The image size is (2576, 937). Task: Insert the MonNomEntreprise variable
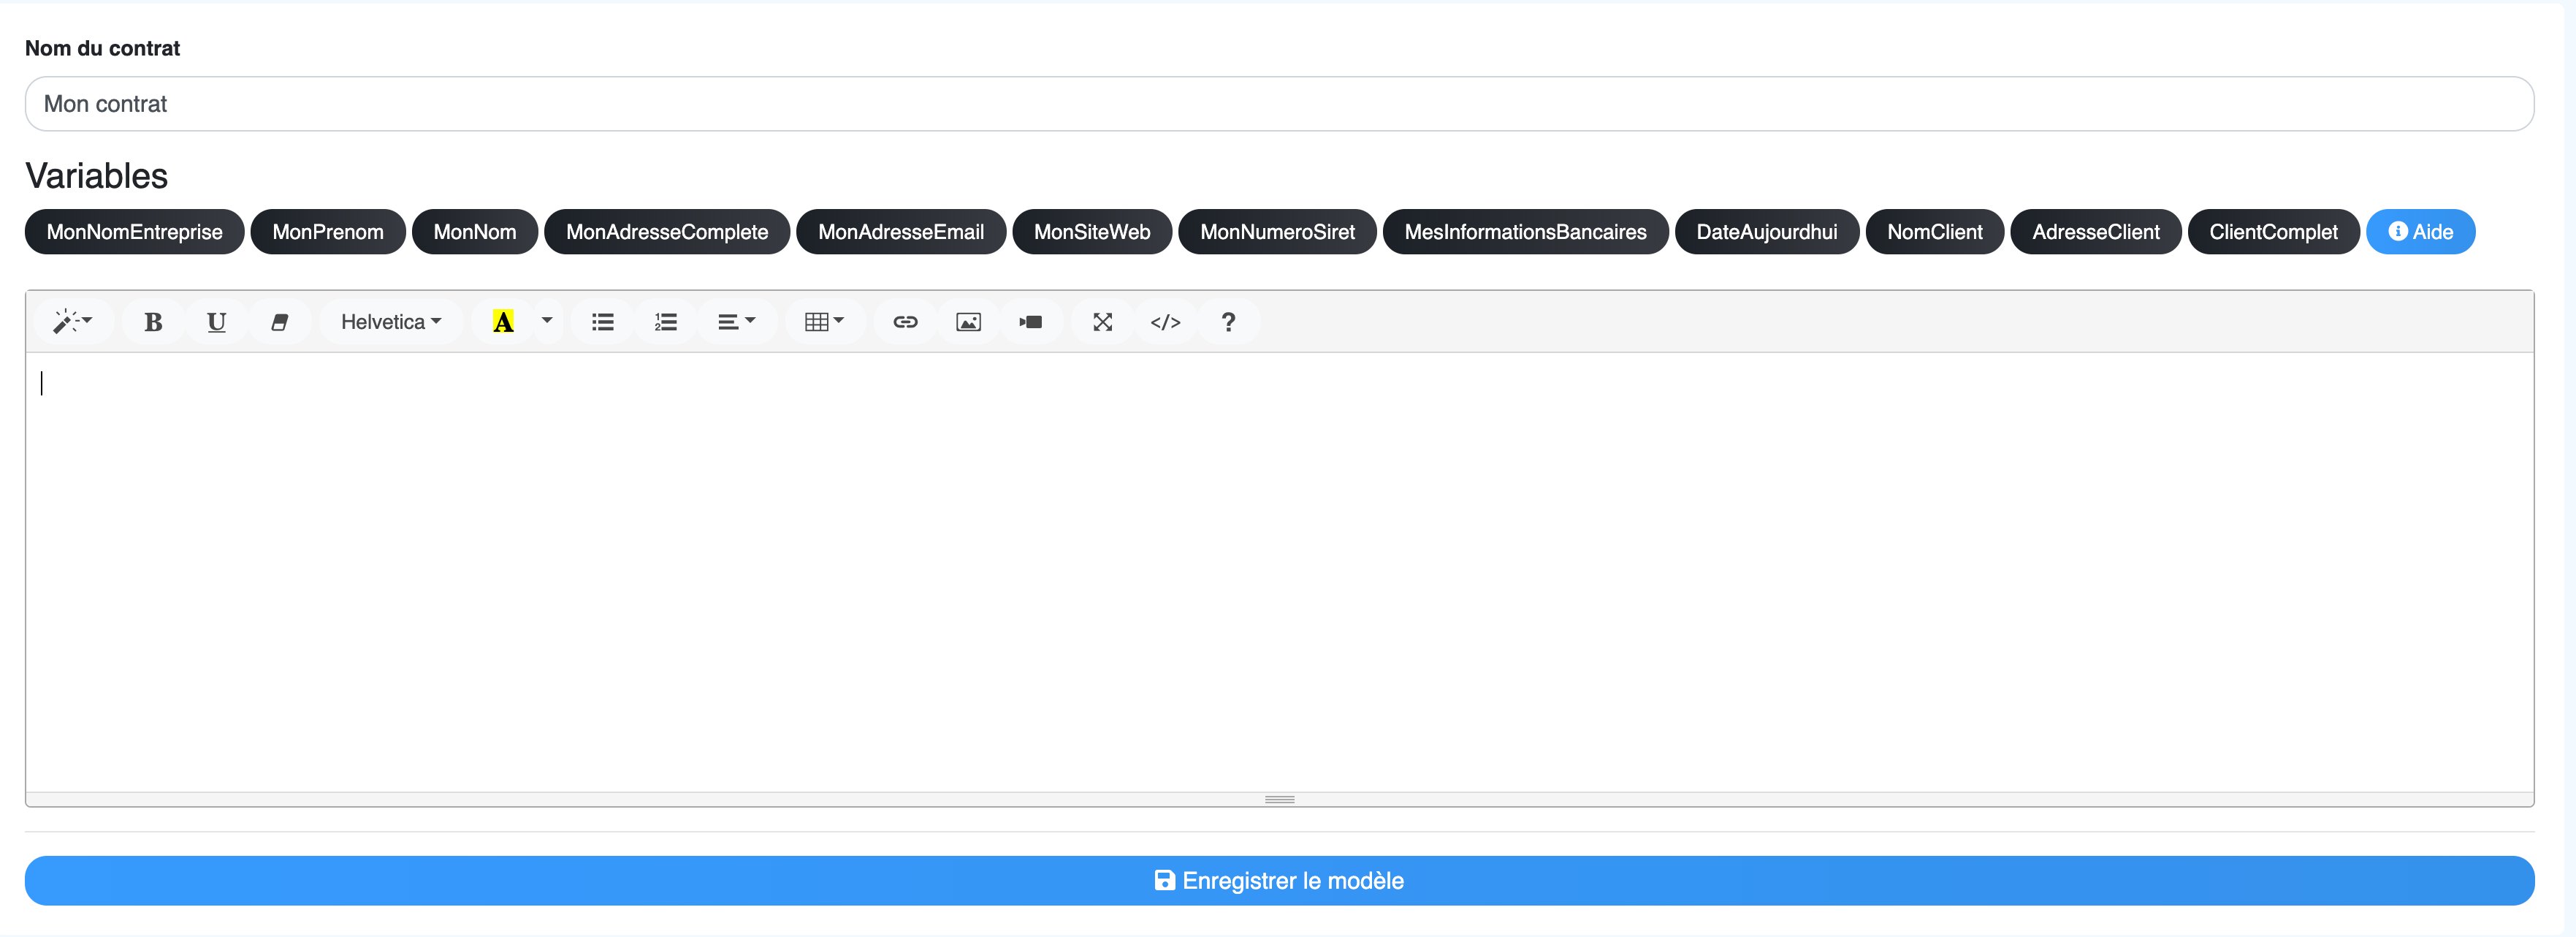[134, 232]
